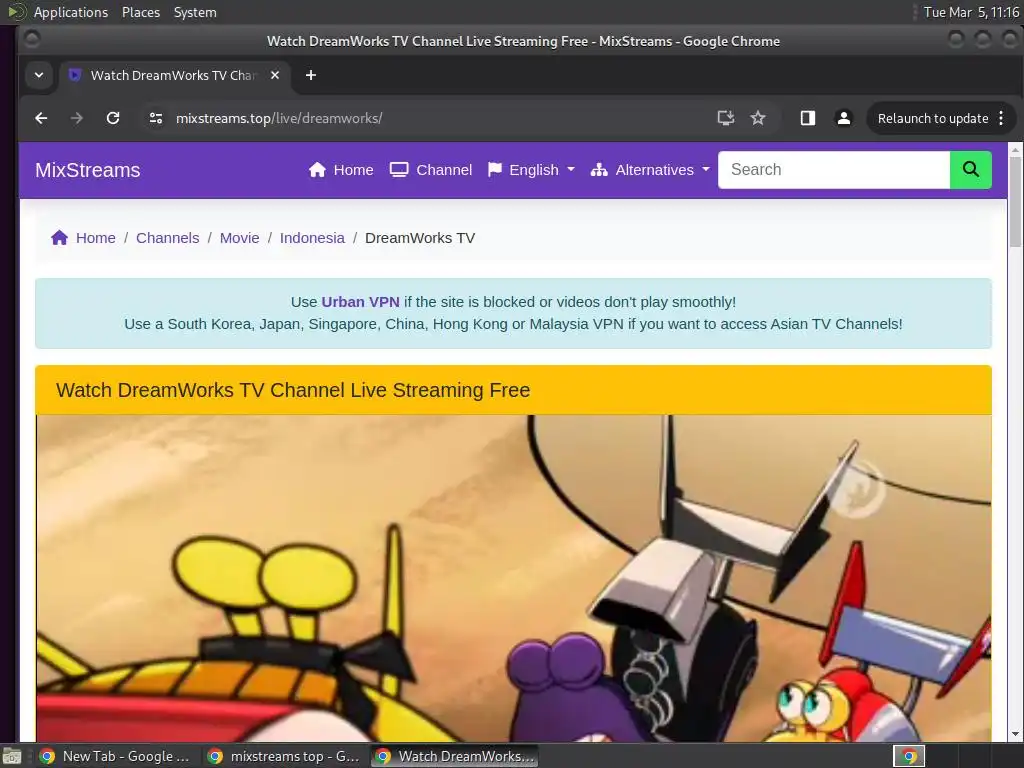
Task: Open Movie breadcrumb link
Action: click(x=239, y=238)
